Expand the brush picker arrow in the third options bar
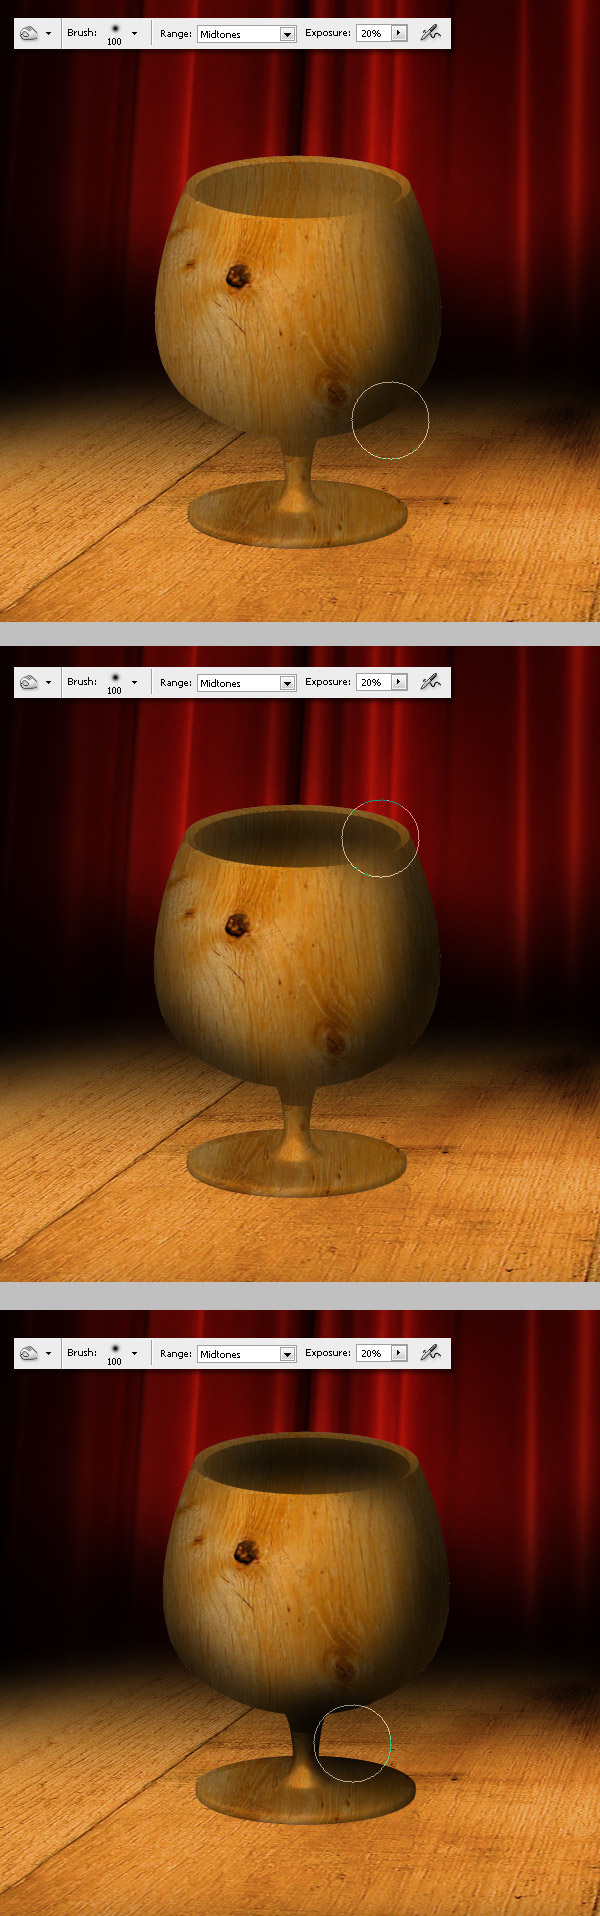 pos(134,1354)
